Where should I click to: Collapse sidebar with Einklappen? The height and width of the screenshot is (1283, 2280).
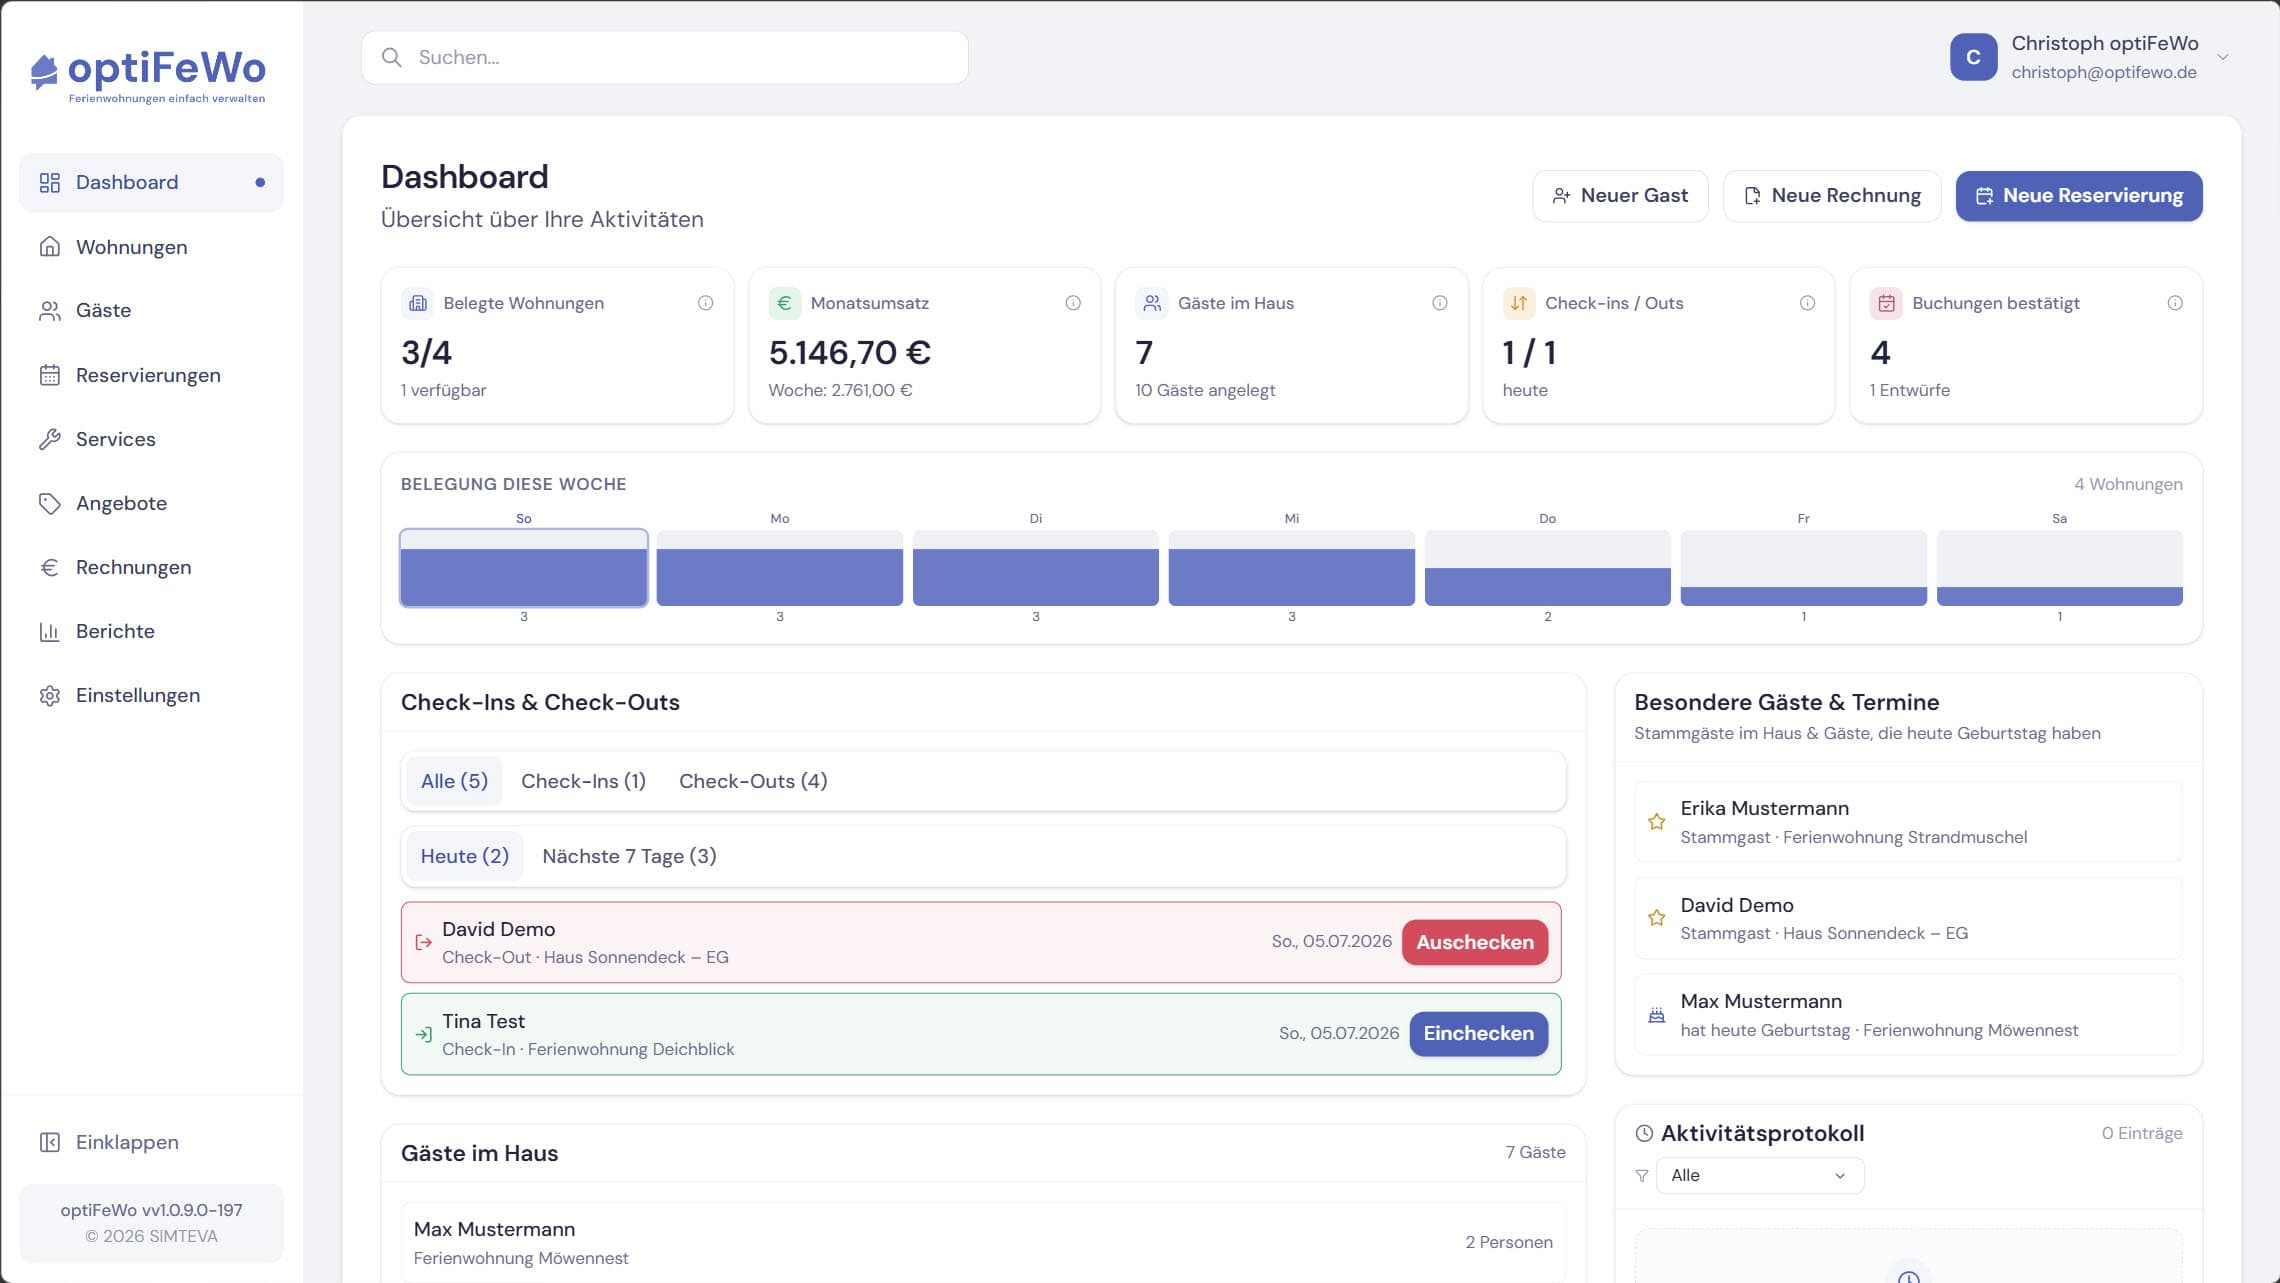[151, 1142]
